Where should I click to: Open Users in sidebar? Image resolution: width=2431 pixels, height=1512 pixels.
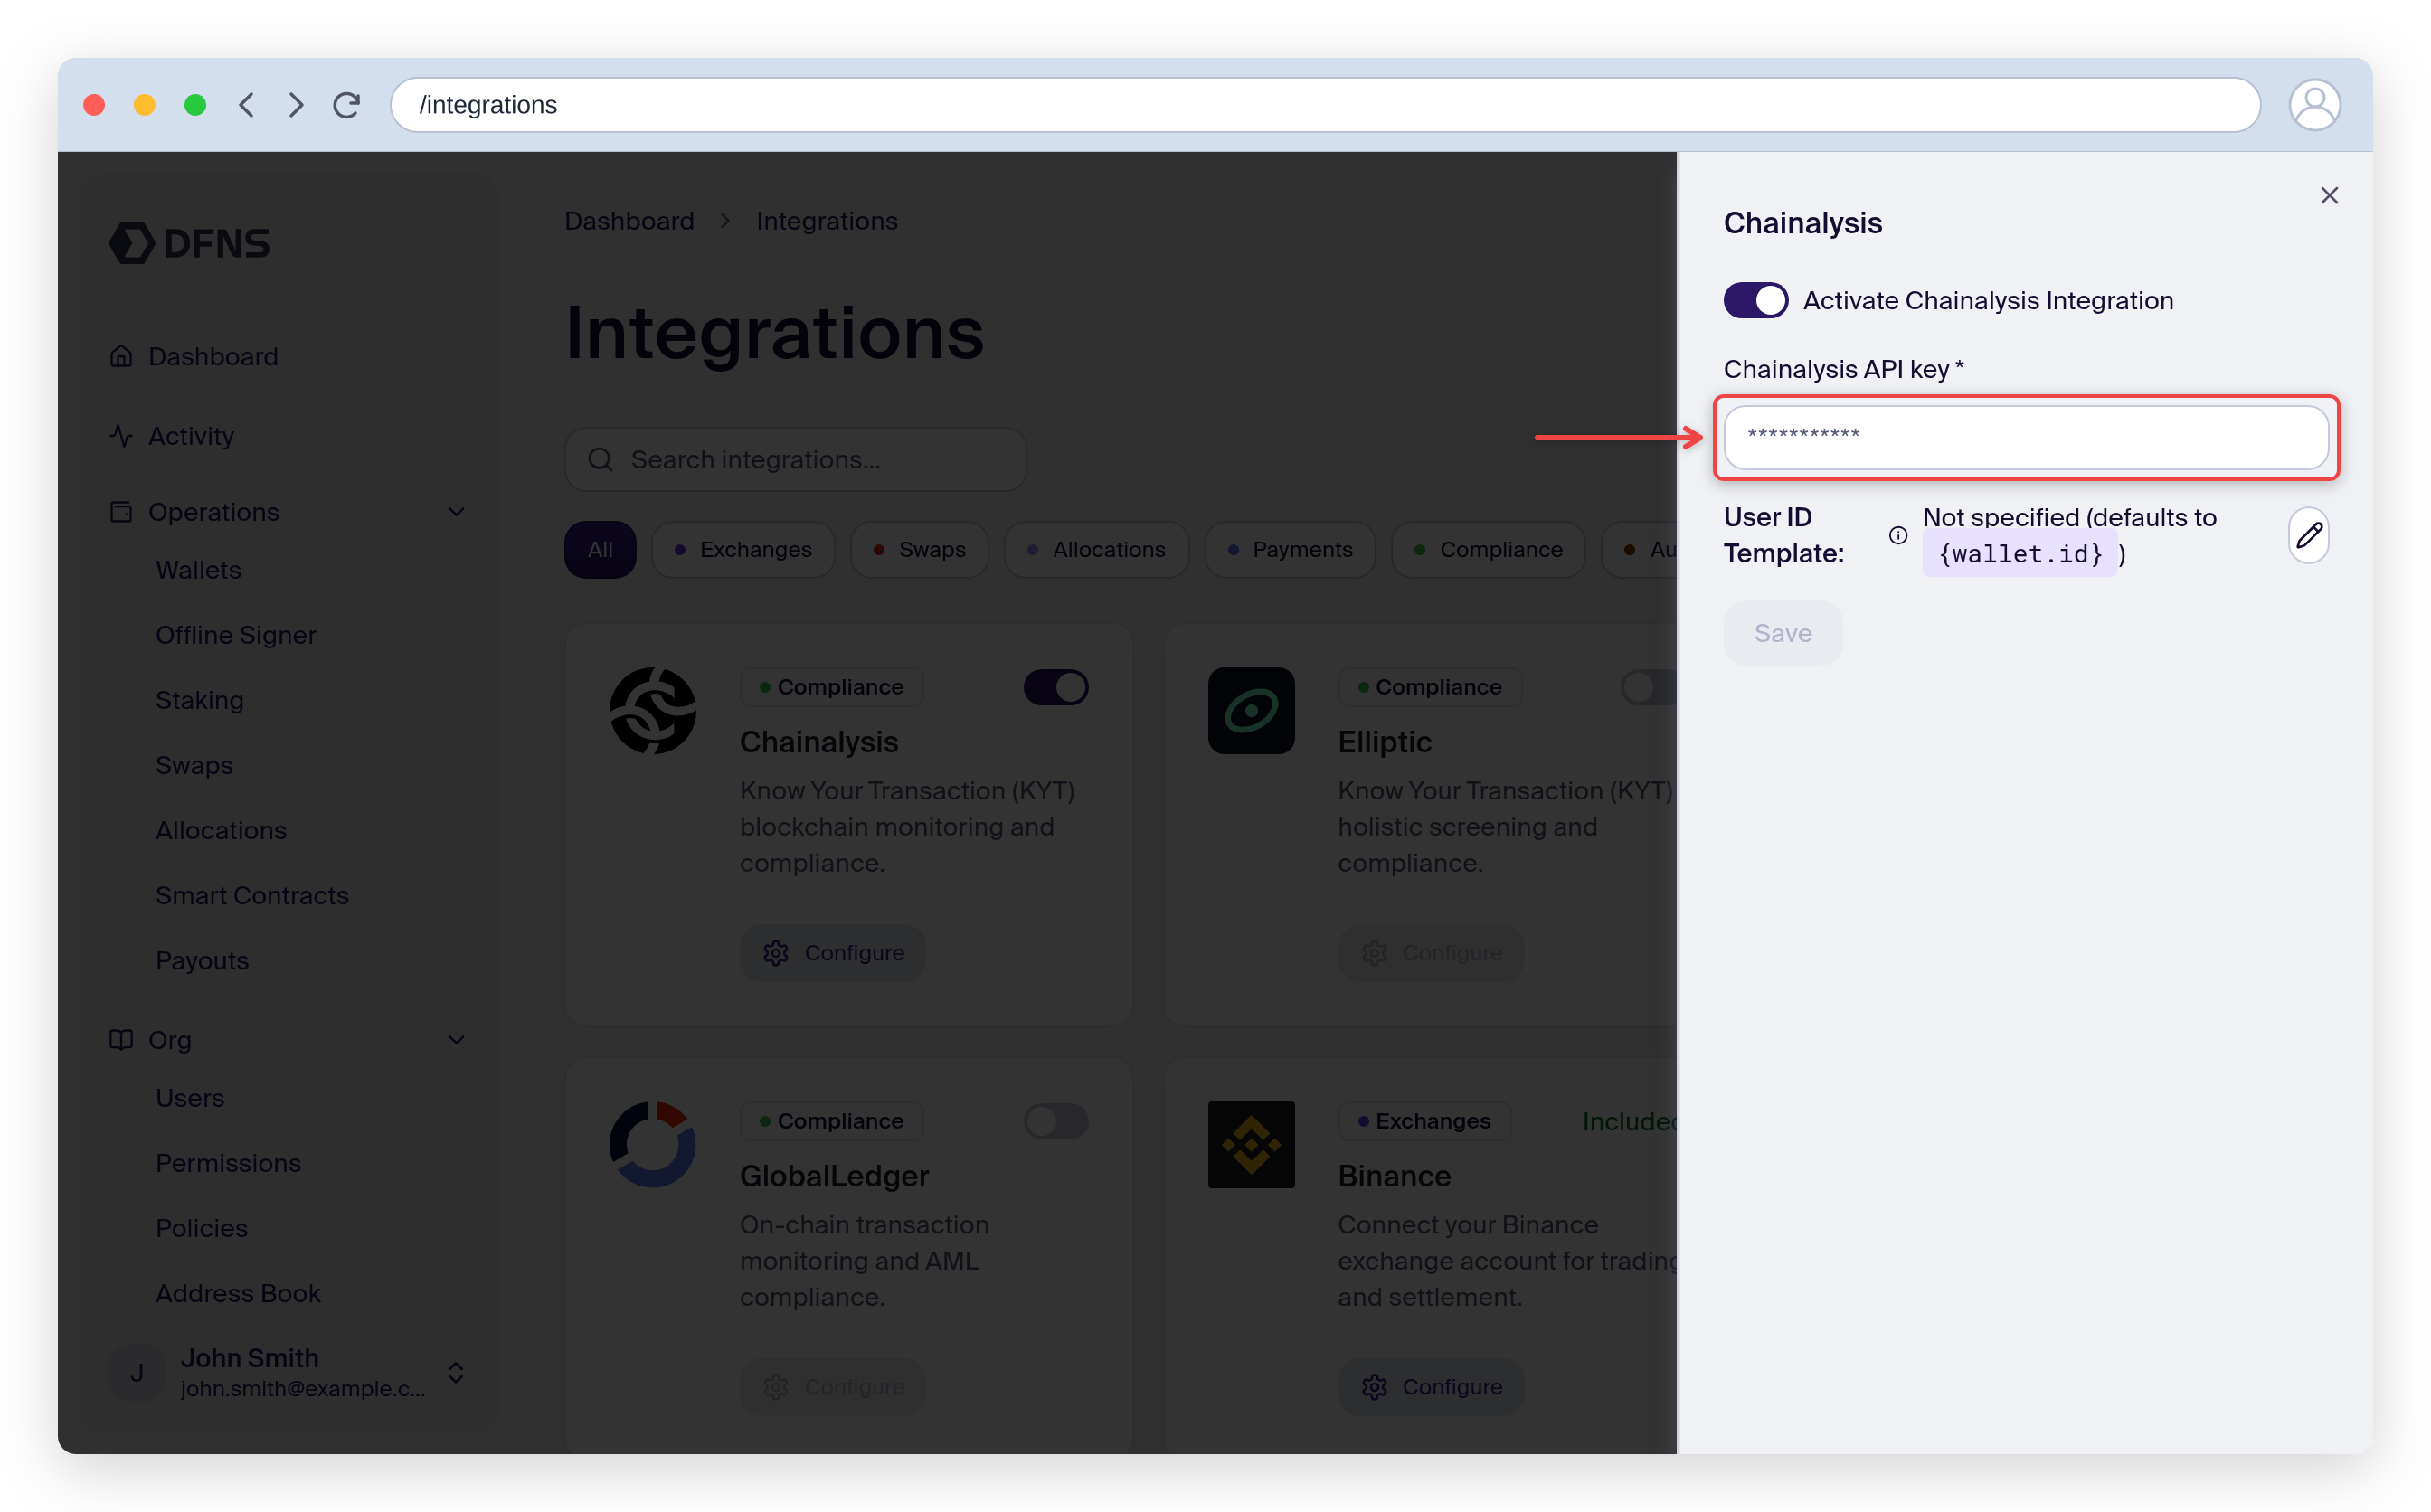click(190, 1098)
